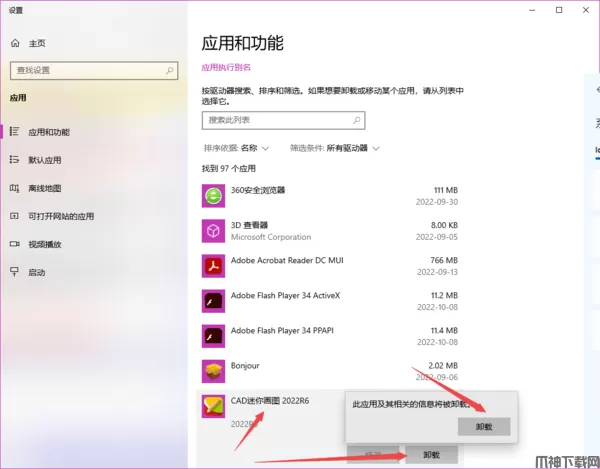Select the 360安全浏览器 app name
The height and width of the screenshot is (469, 600).
point(258,190)
